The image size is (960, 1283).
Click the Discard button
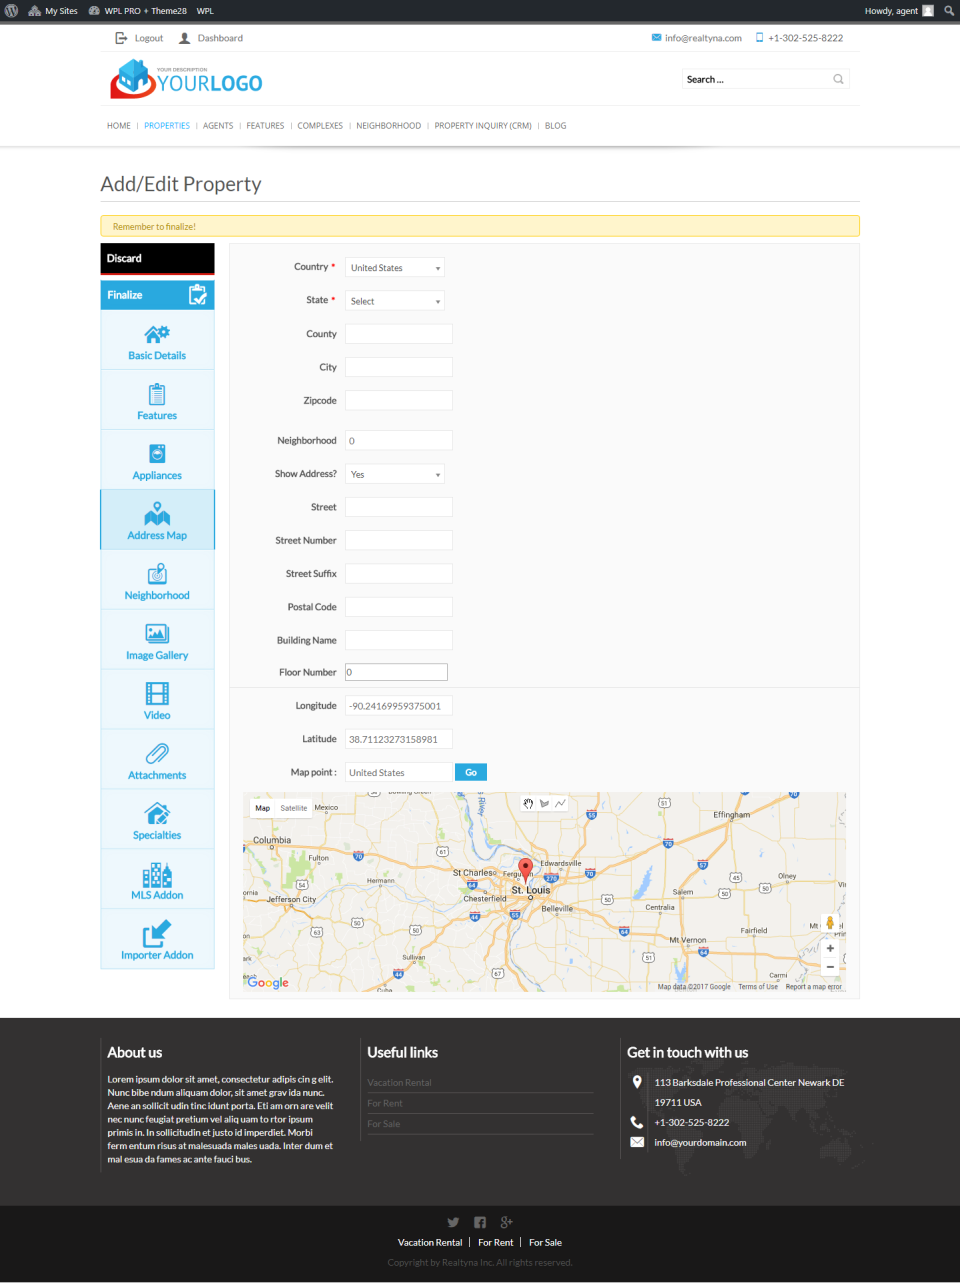(x=157, y=258)
